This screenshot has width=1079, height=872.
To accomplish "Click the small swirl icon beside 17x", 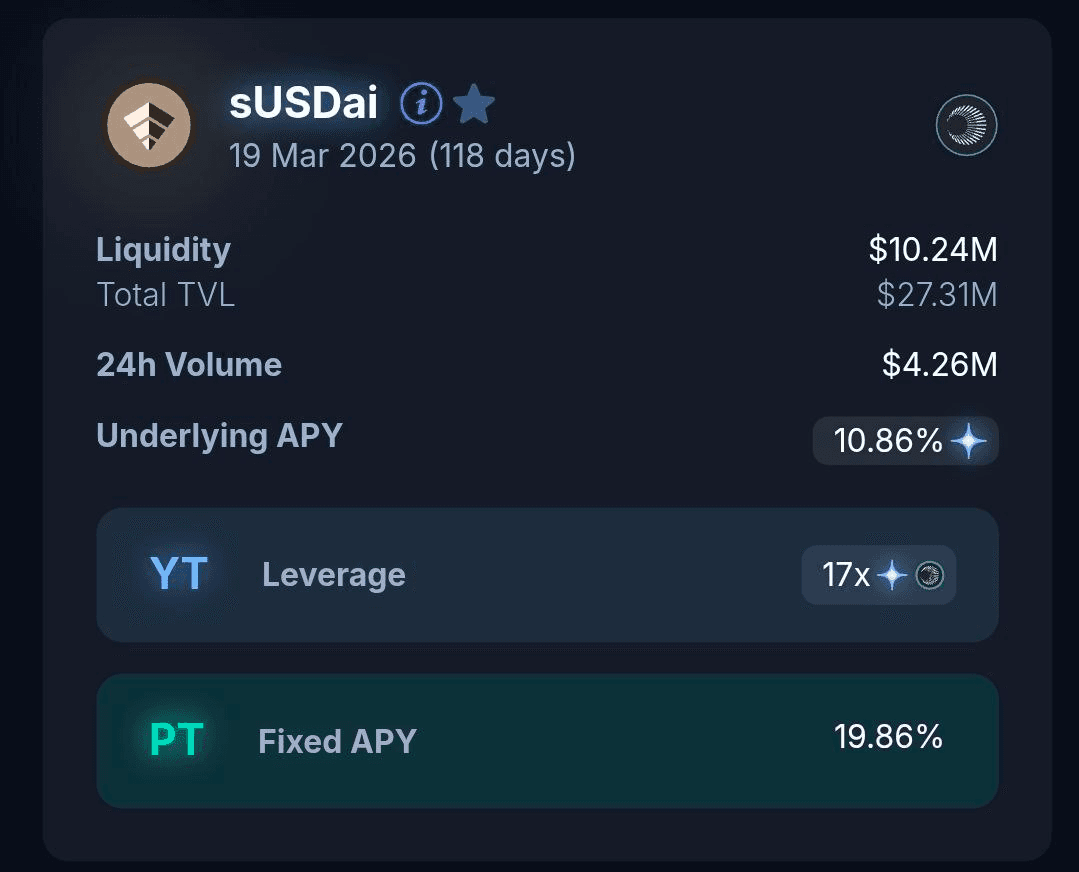I will coord(930,575).
